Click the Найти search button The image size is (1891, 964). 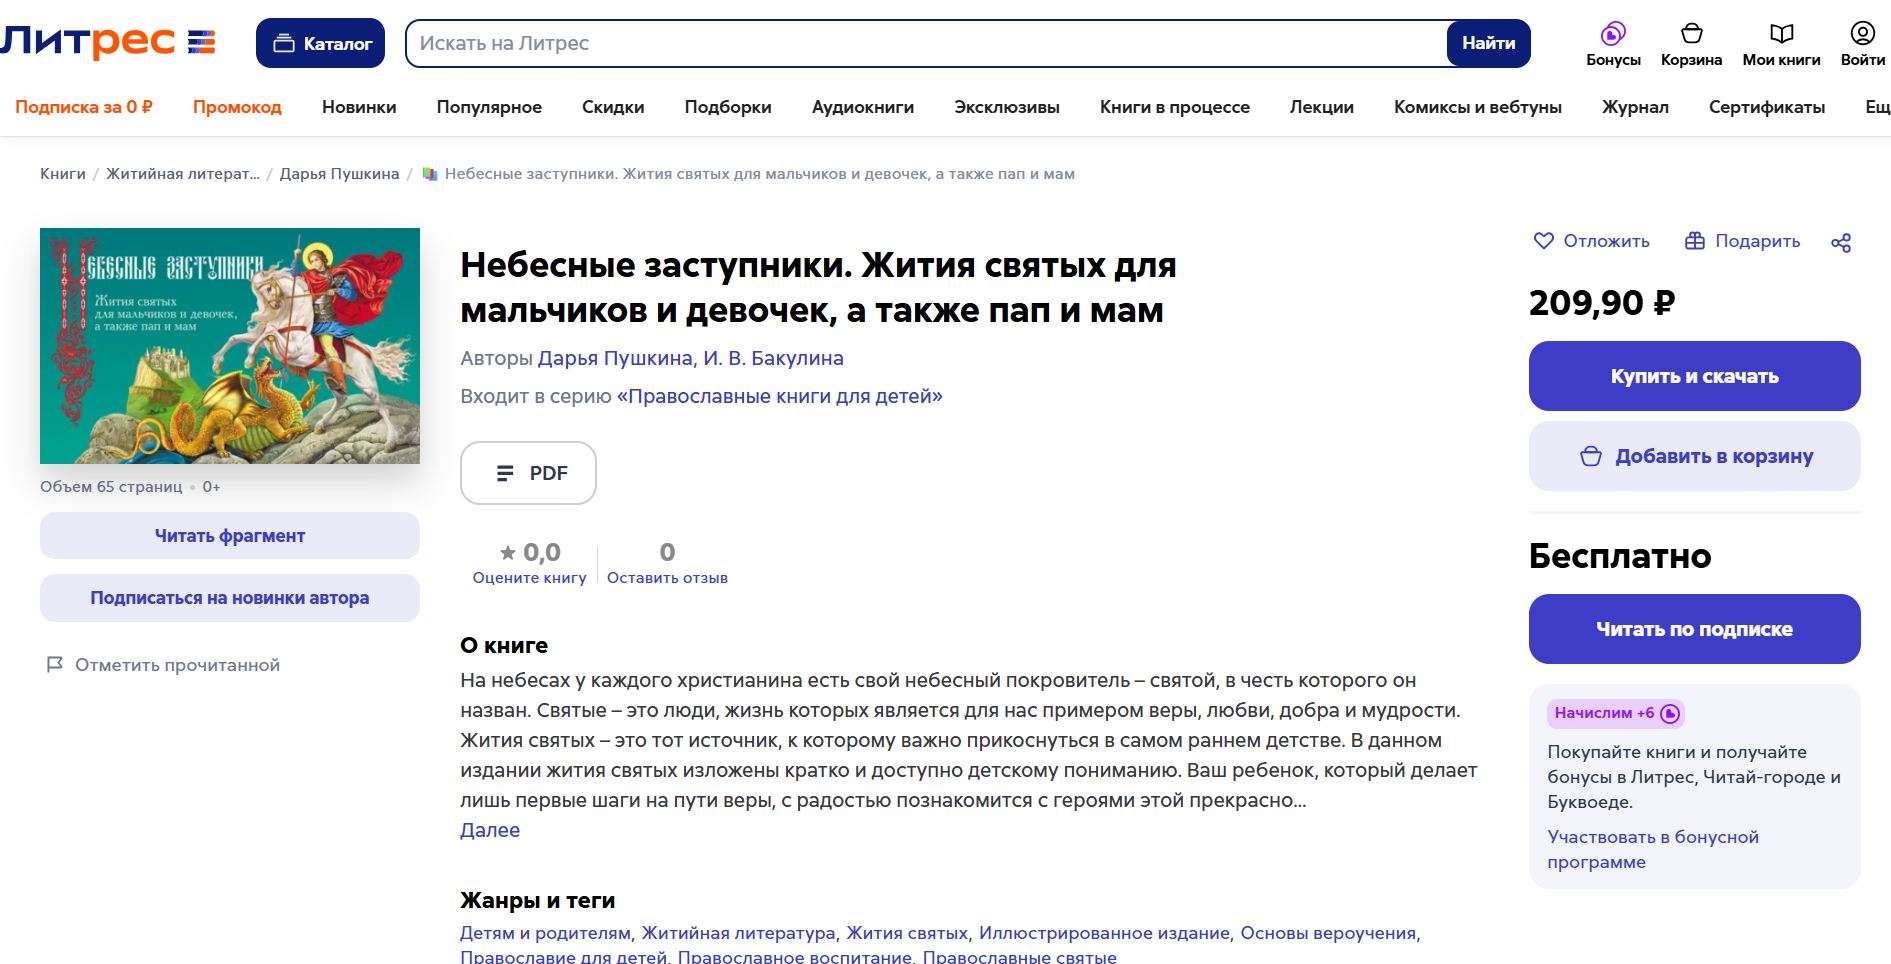pyautogui.click(x=1488, y=43)
